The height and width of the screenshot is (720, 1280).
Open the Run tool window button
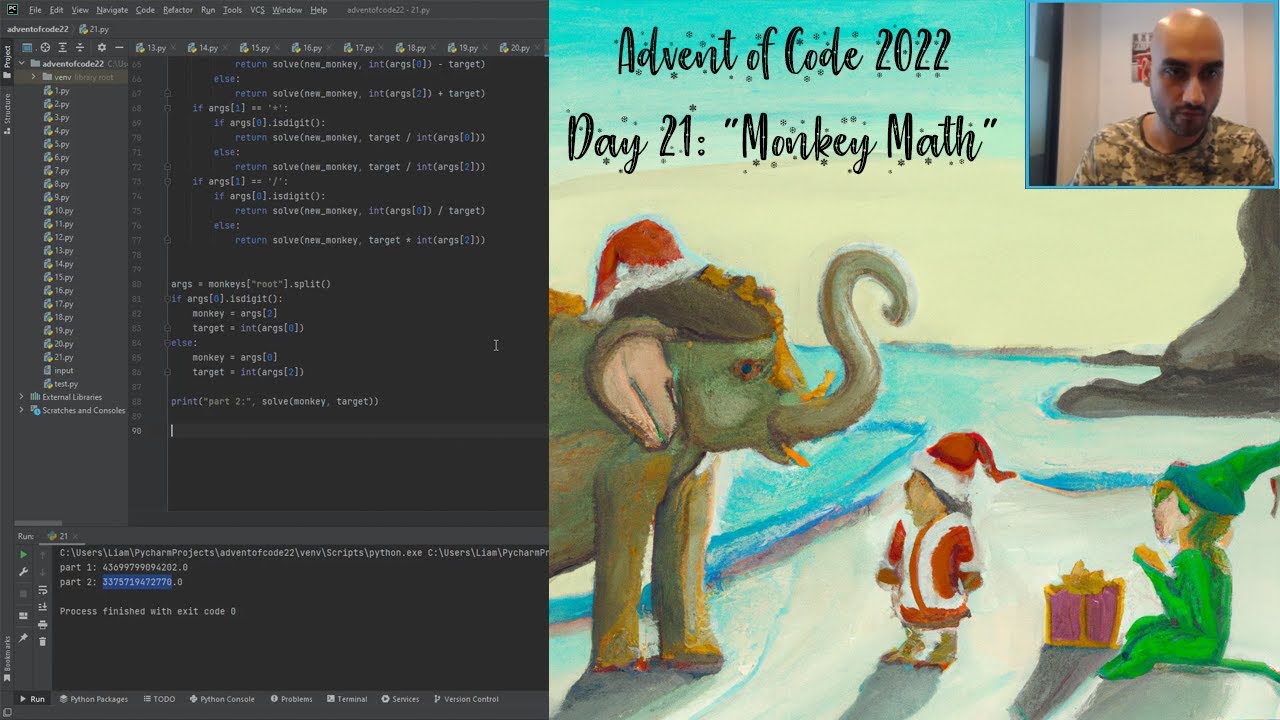click(x=32, y=699)
